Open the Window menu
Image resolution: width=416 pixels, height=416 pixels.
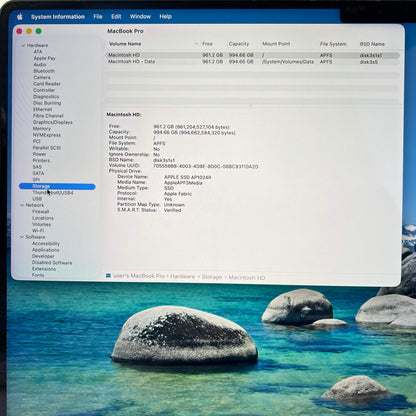pyautogui.click(x=140, y=16)
